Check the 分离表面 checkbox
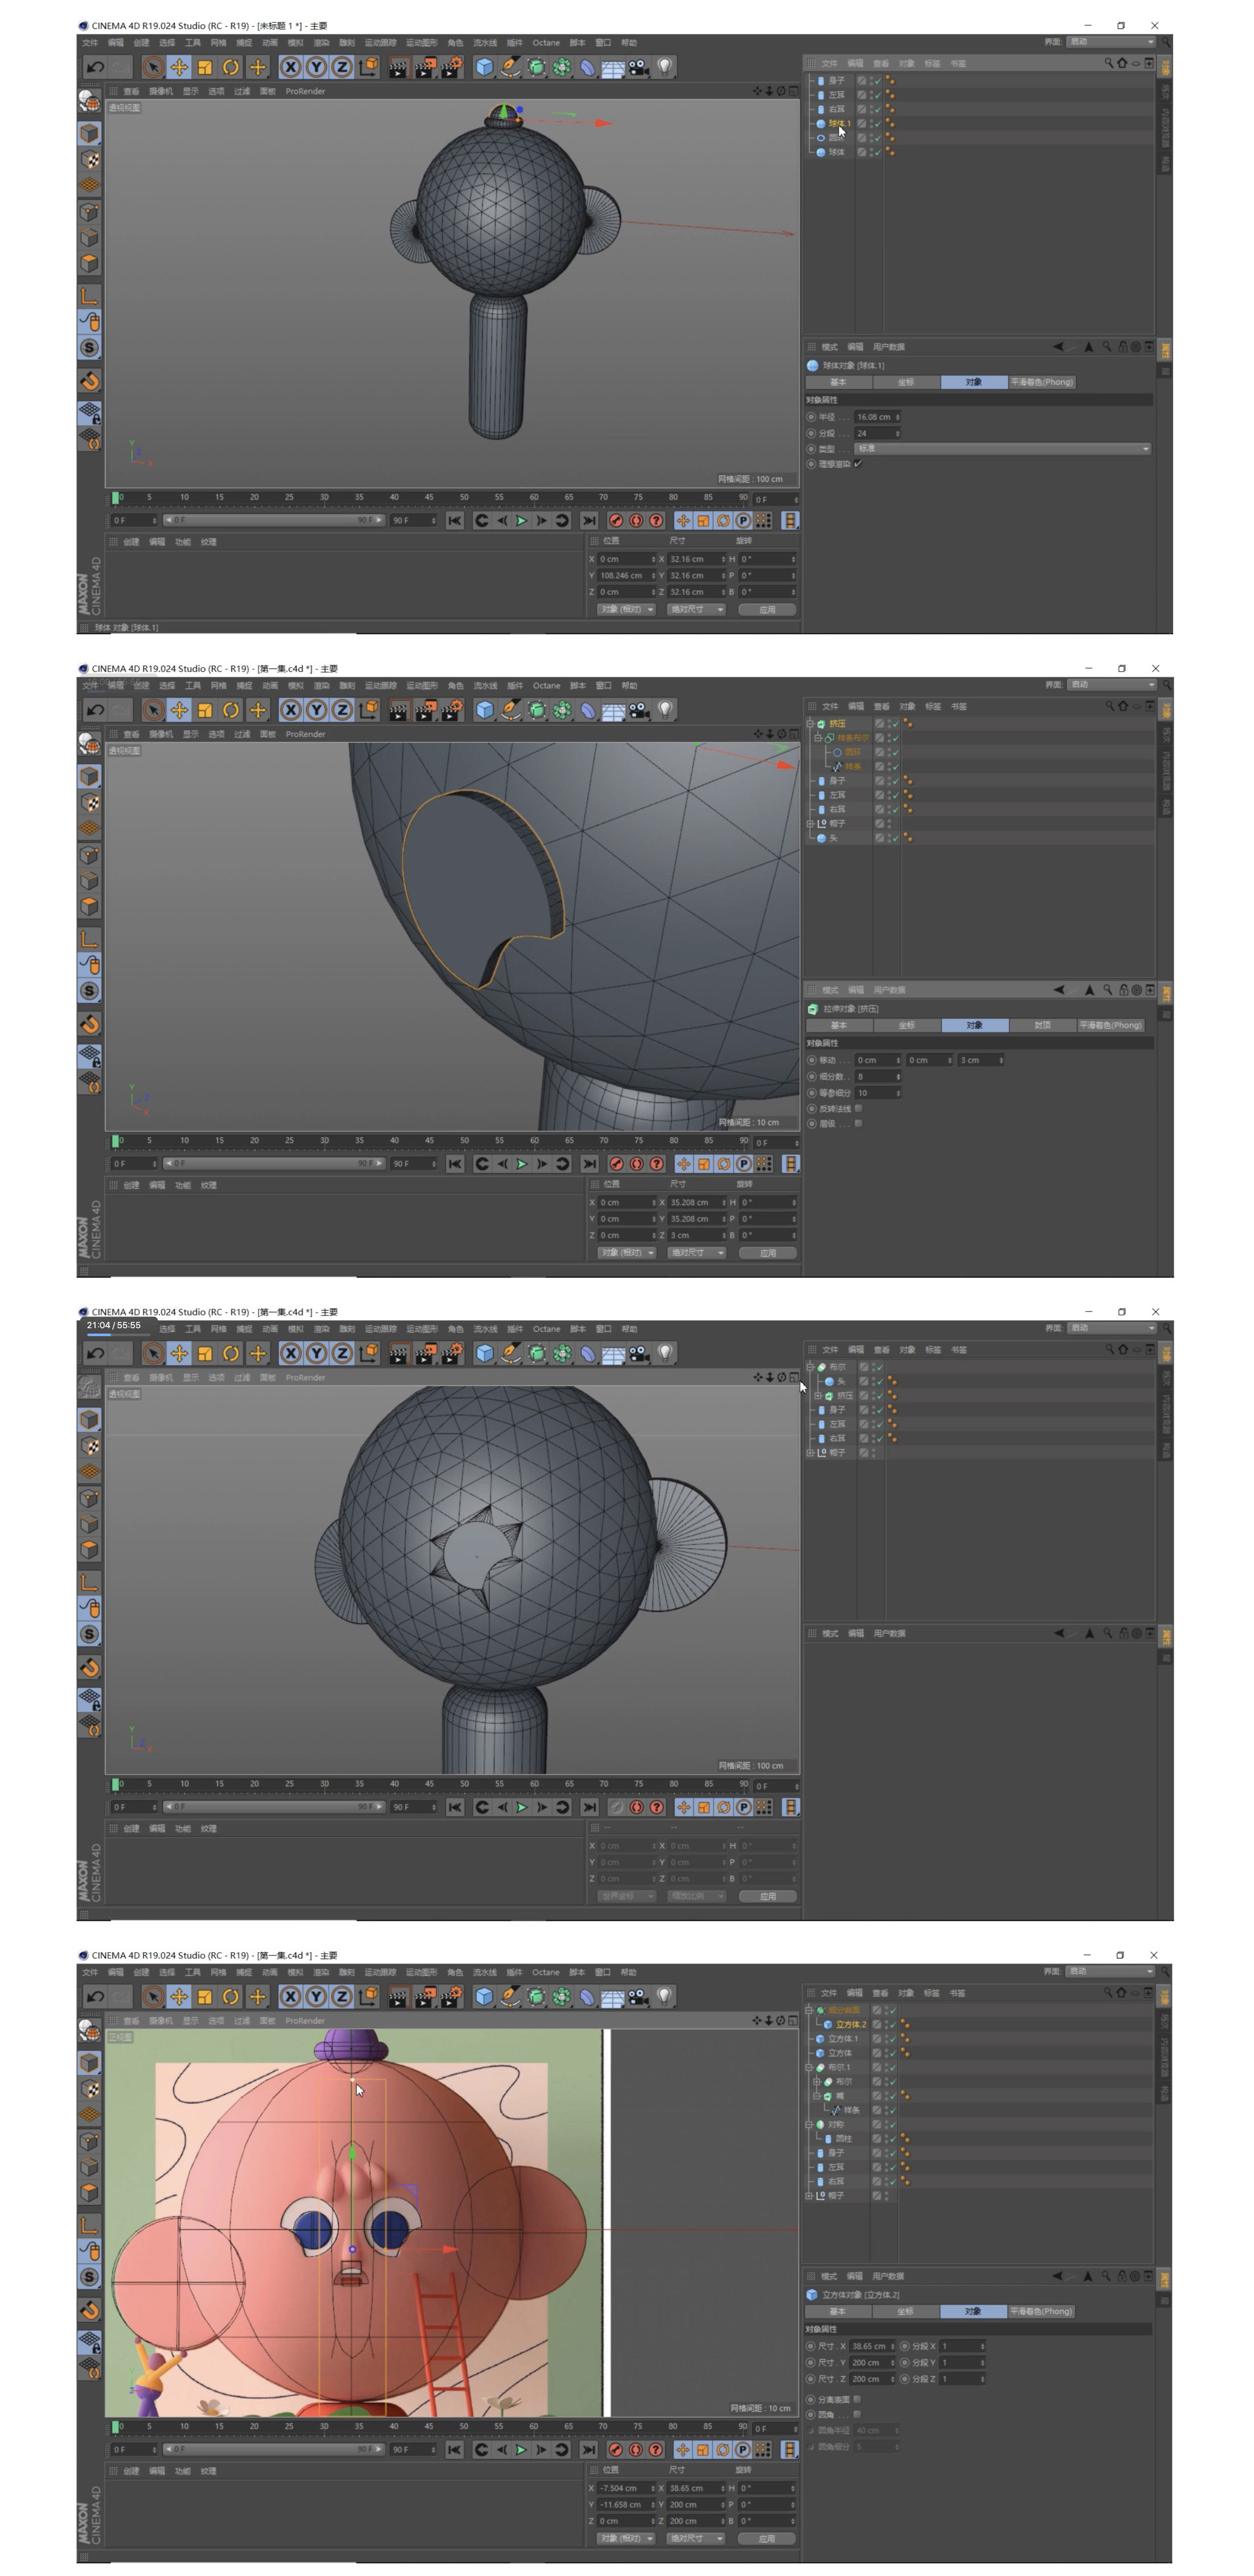 (x=857, y=2399)
